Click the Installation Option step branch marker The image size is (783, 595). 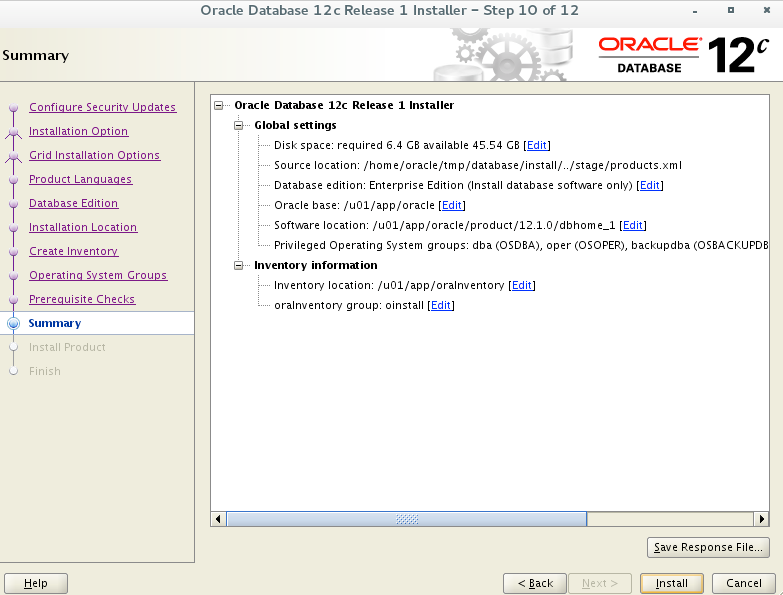13,132
